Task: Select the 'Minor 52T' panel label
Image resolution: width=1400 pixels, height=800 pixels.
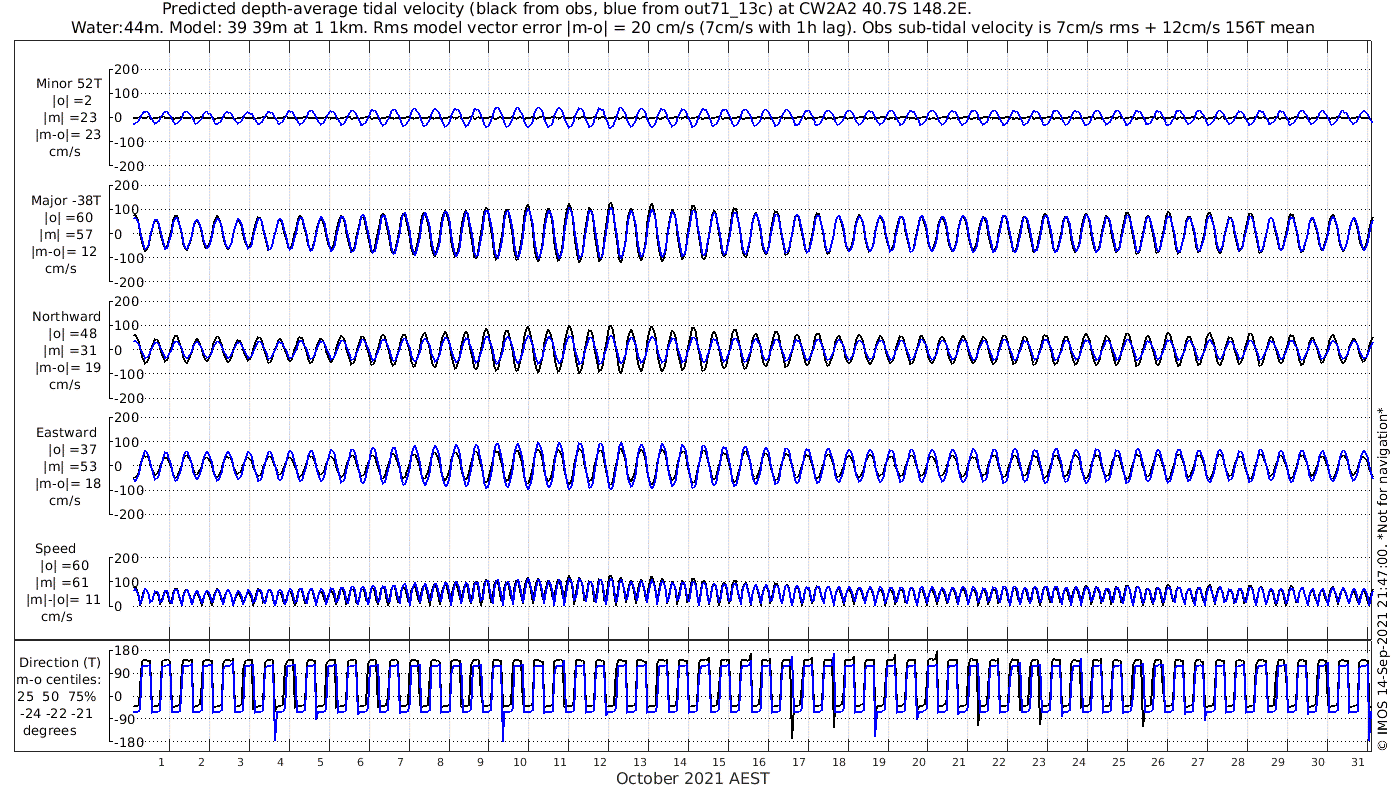Action: [69, 84]
